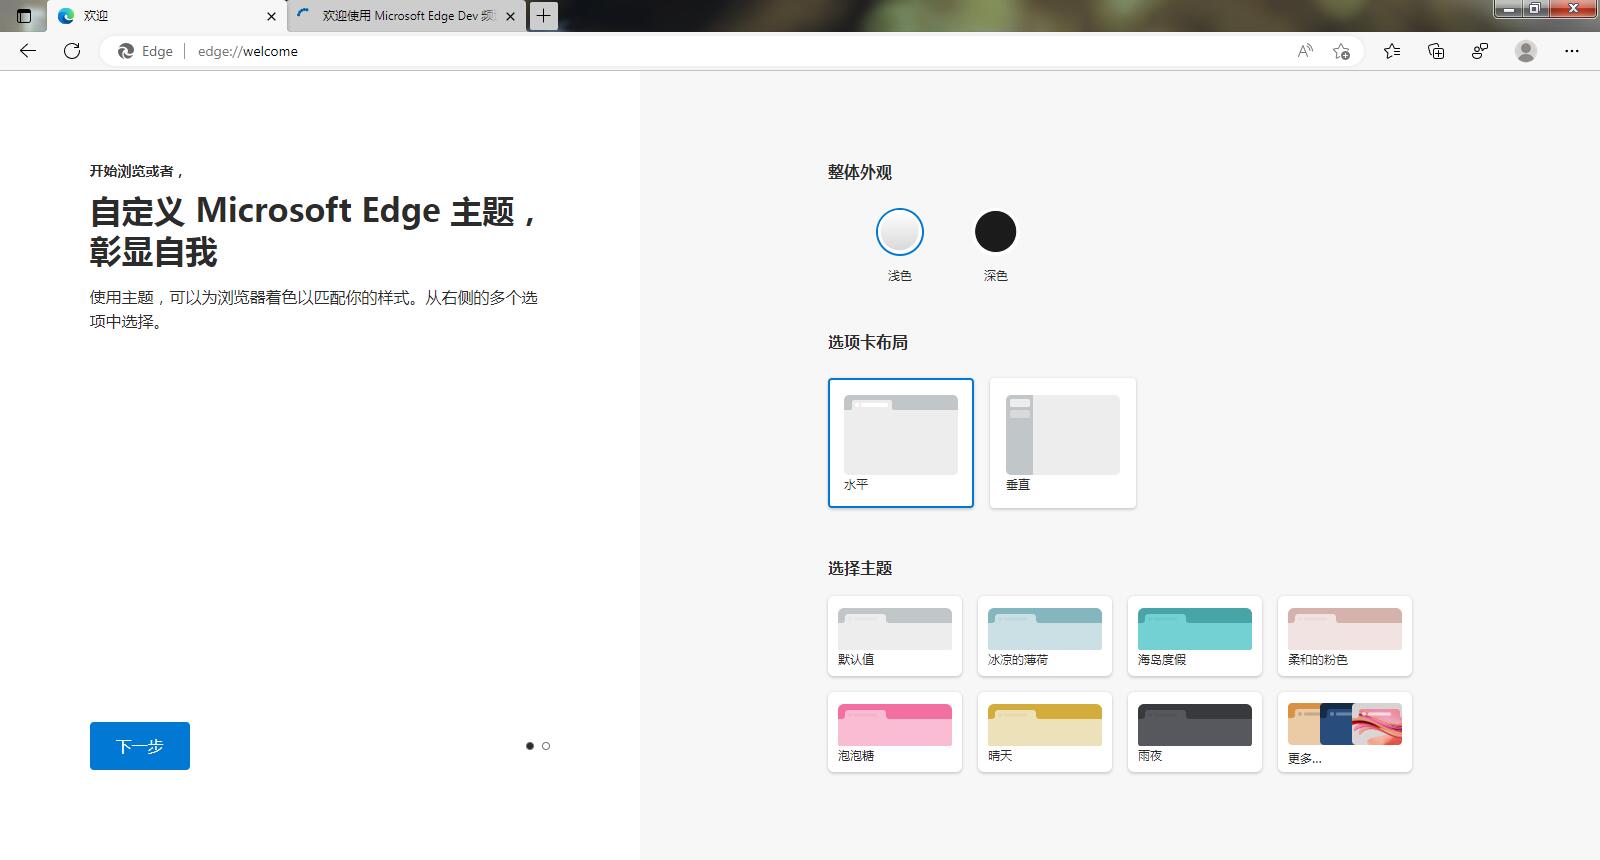
Task: Open the Favorites list icon
Action: 1392,51
